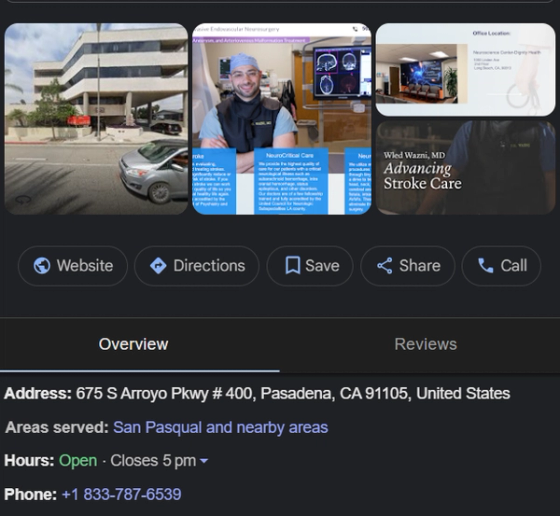
Task: Click the share icon on Share button
Action: [x=385, y=266]
